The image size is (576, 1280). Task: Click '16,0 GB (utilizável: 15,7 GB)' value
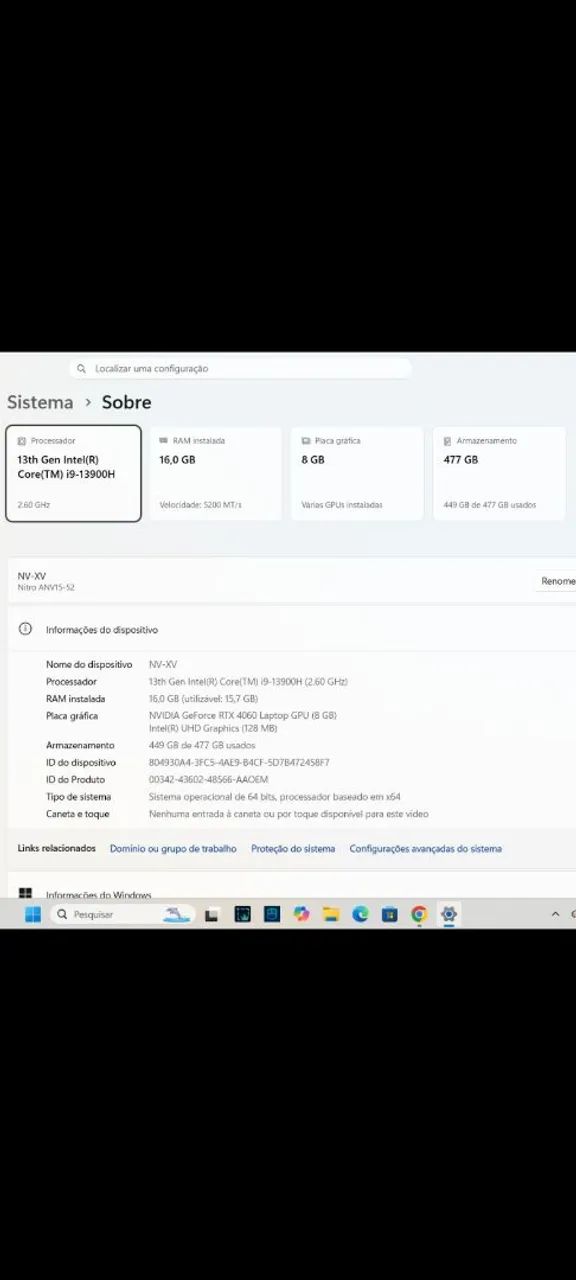click(x=203, y=699)
